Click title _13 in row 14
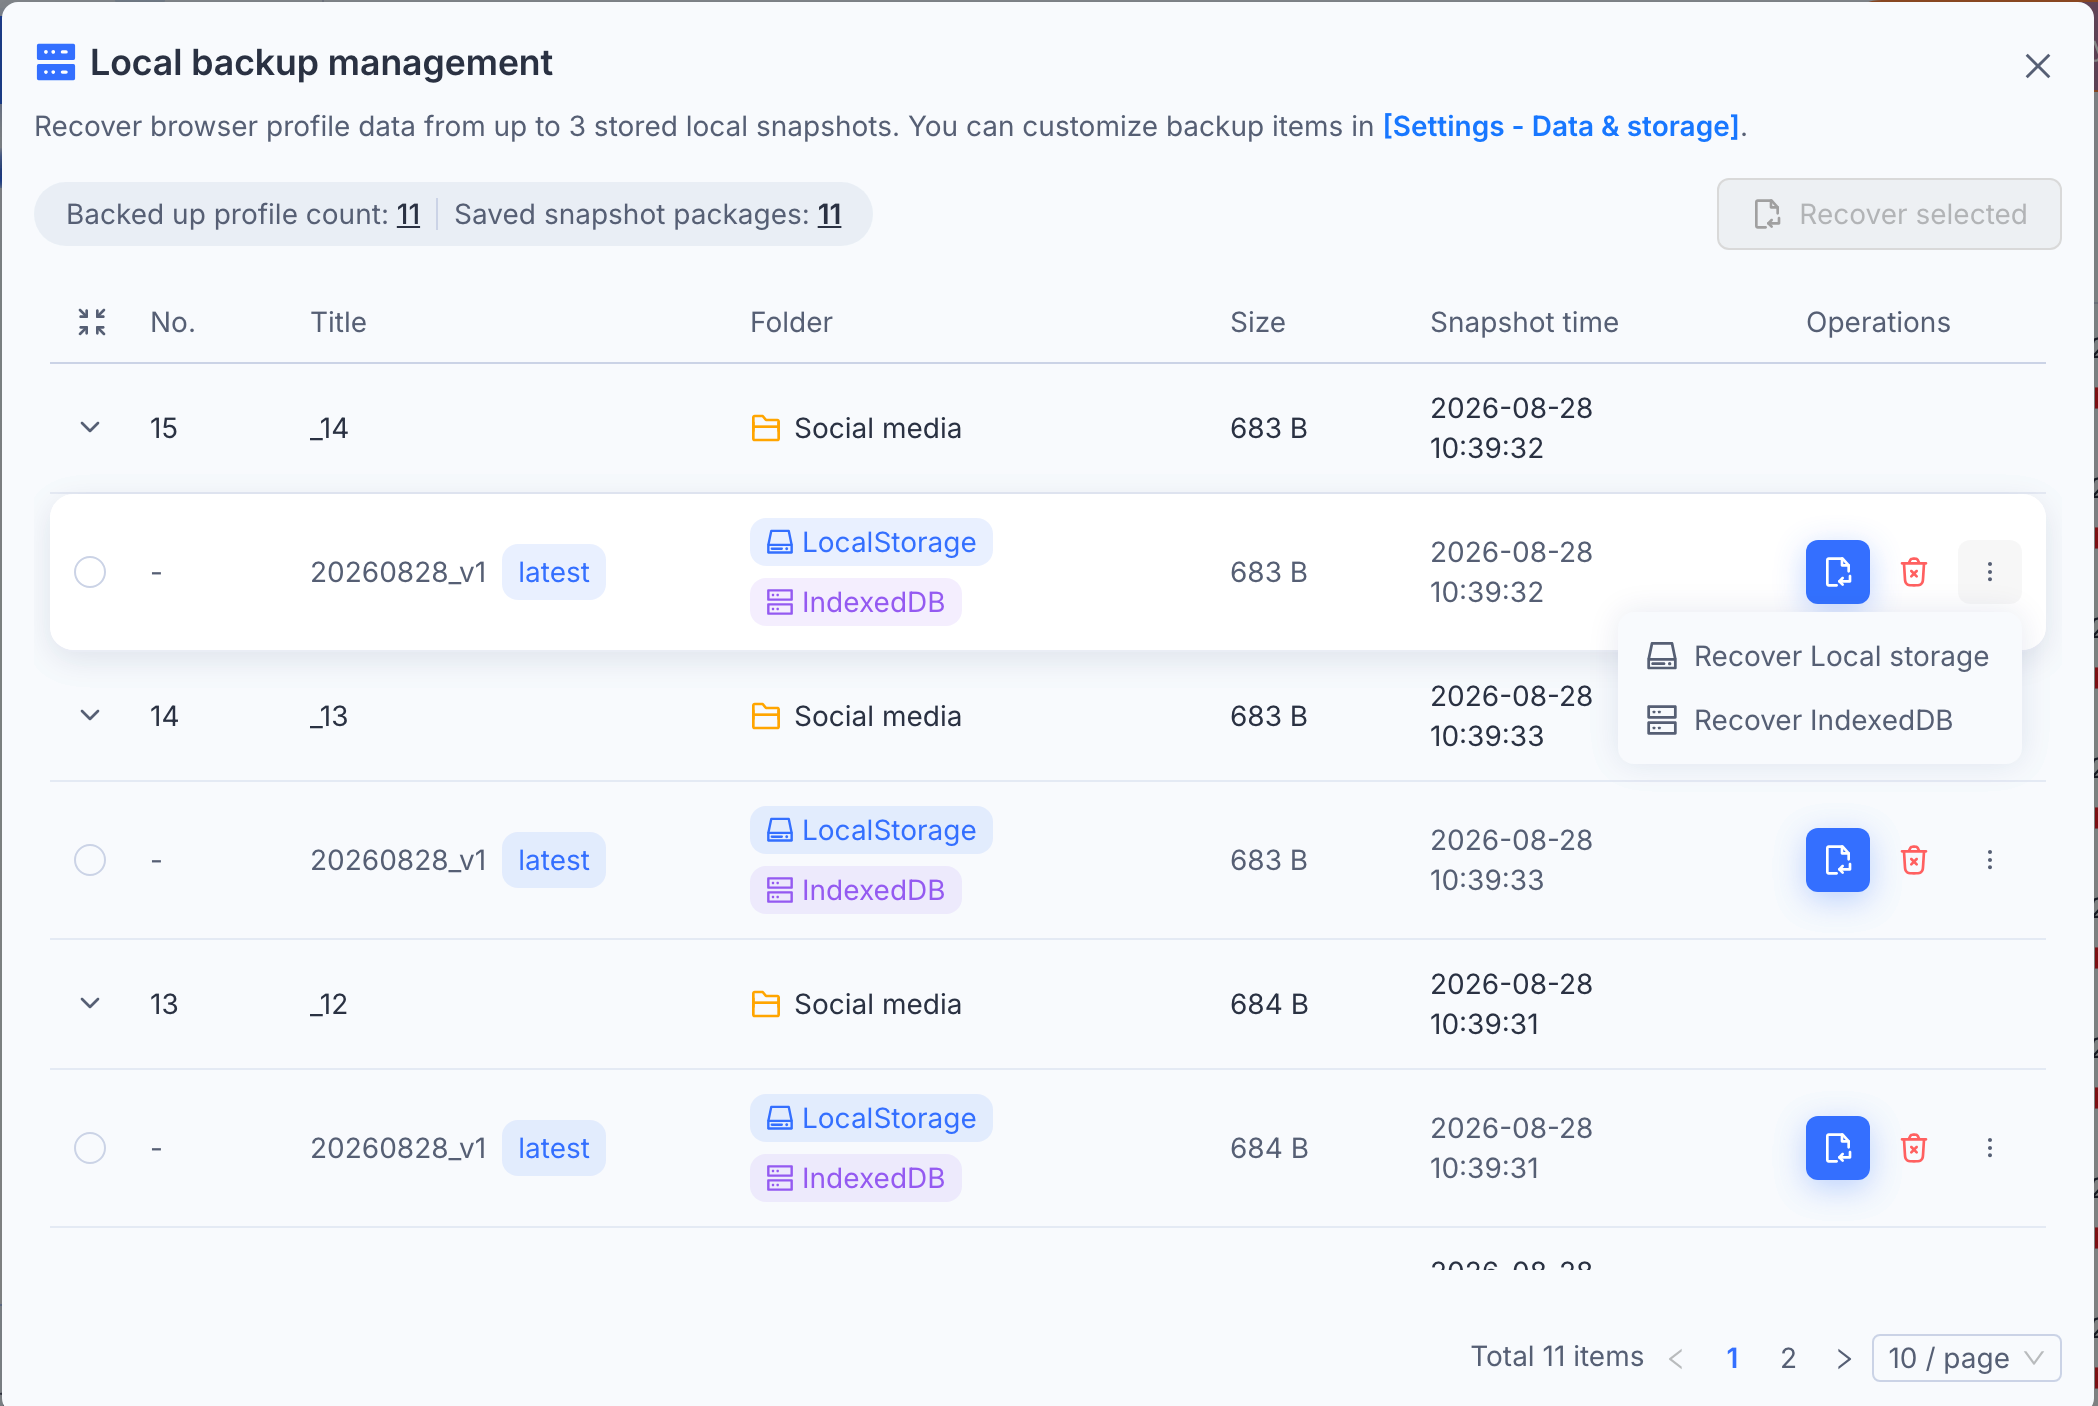The width and height of the screenshot is (2098, 1406). (x=329, y=716)
